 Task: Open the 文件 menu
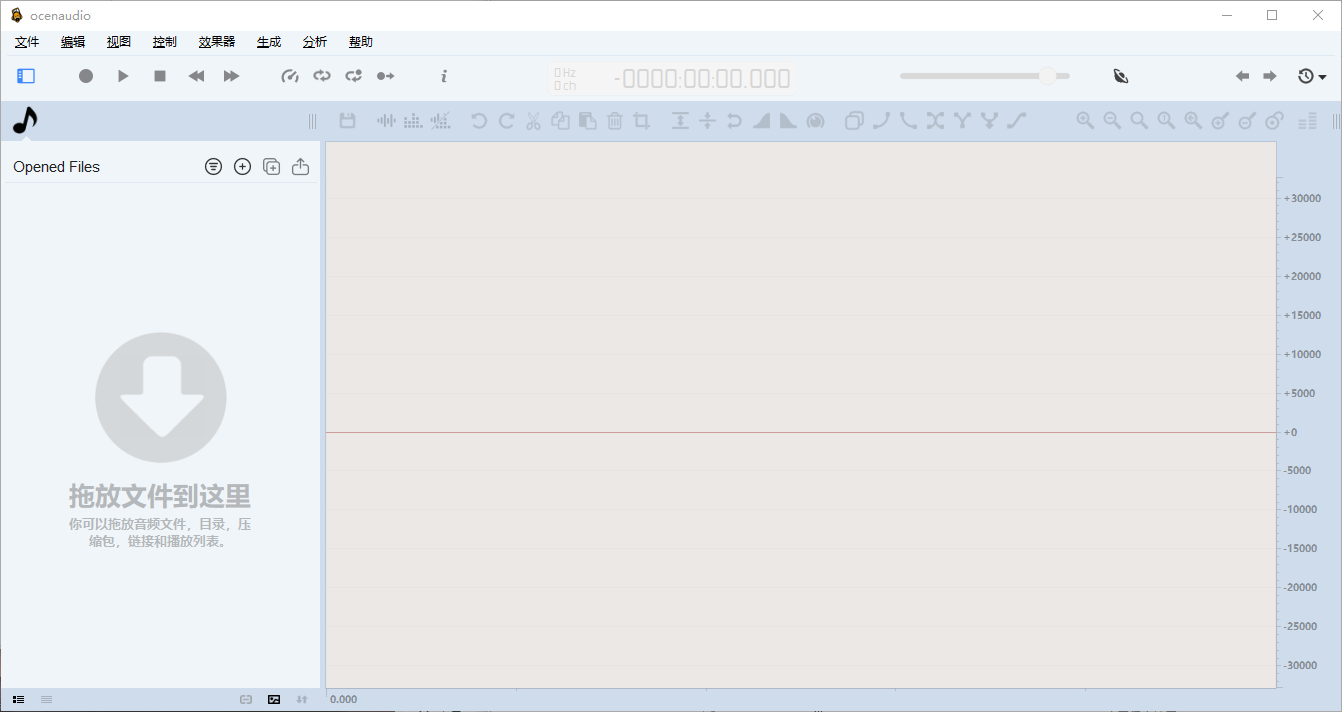27,42
